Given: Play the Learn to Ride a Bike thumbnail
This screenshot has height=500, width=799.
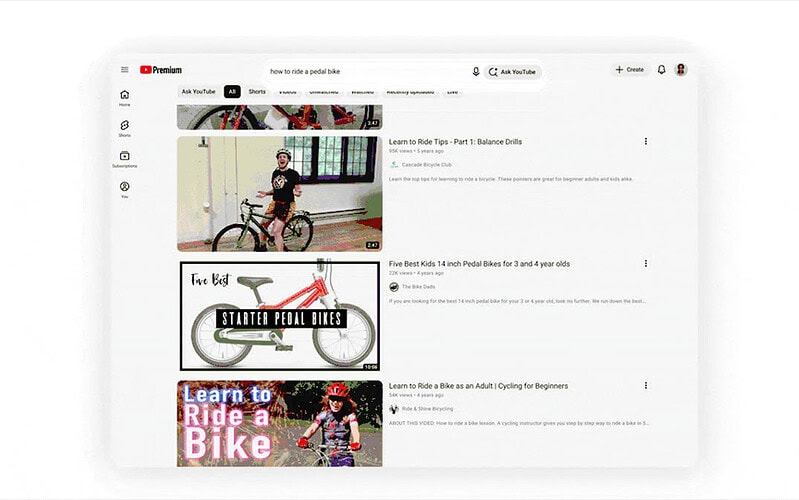Looking at the screenshot, I should [x=280, y=424].
